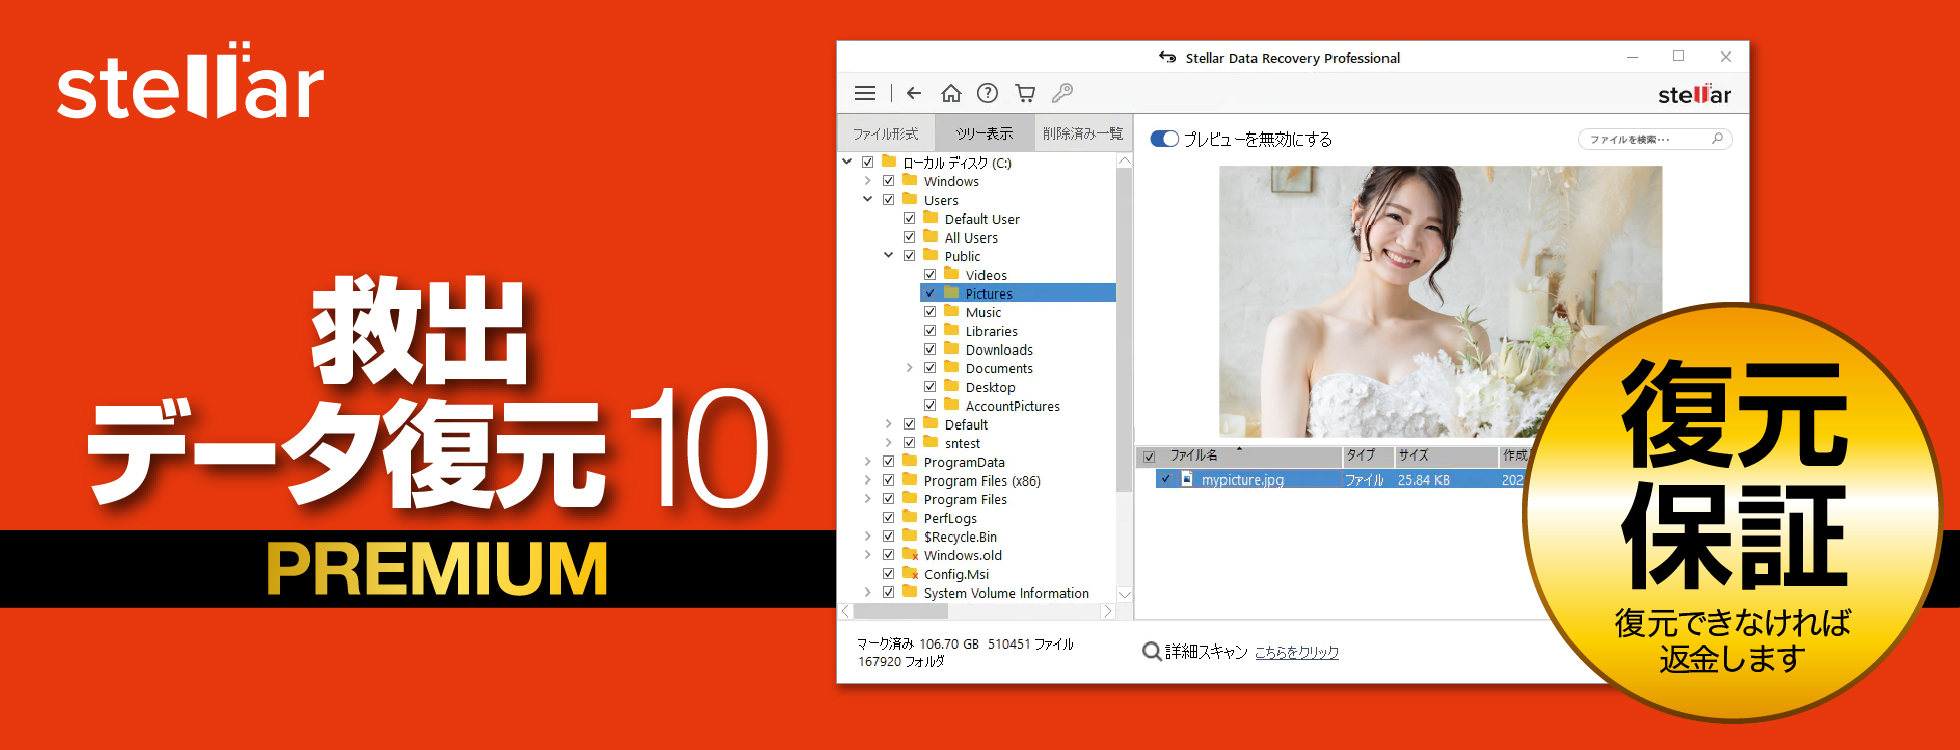Click the app icon in the title bar
Viewport: 1960px width, 750px height.
tap(1167, 57)
